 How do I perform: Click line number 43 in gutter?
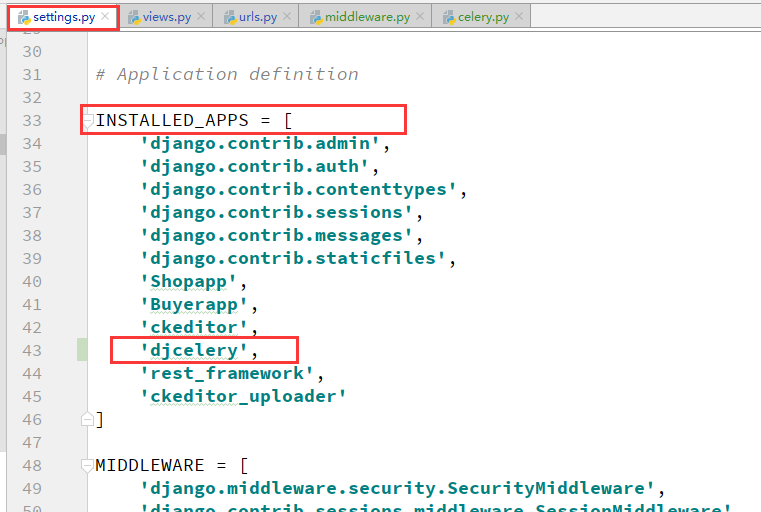[32, 350]
